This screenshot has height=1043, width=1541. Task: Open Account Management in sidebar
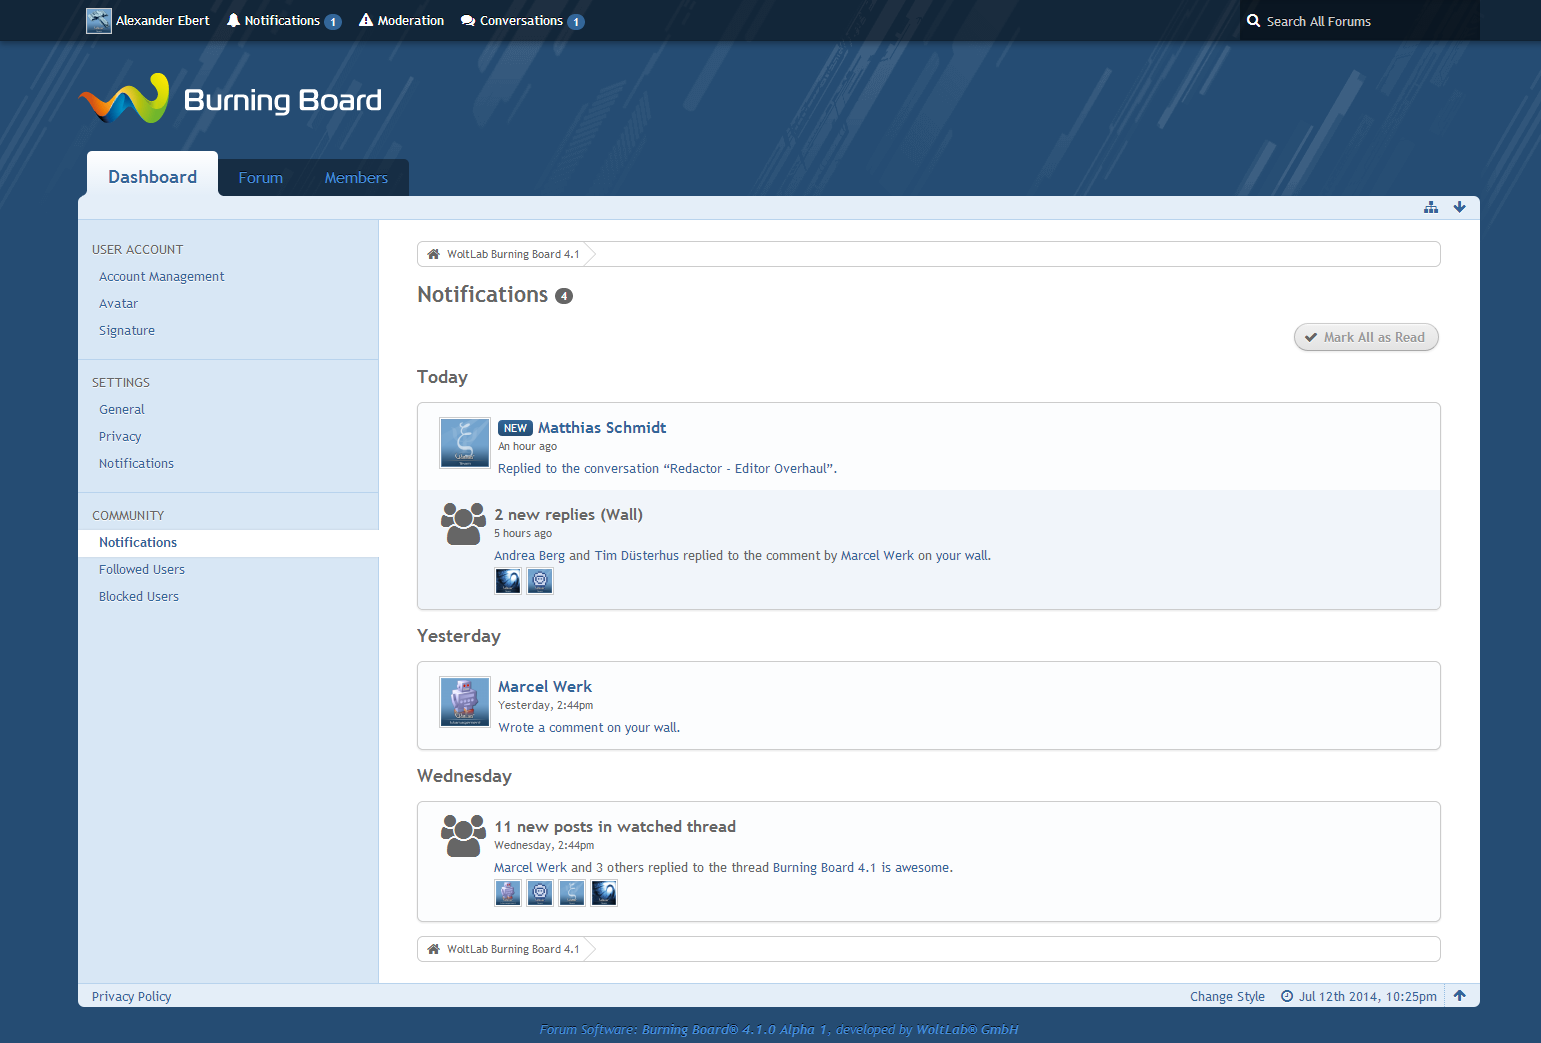(161, 277)
